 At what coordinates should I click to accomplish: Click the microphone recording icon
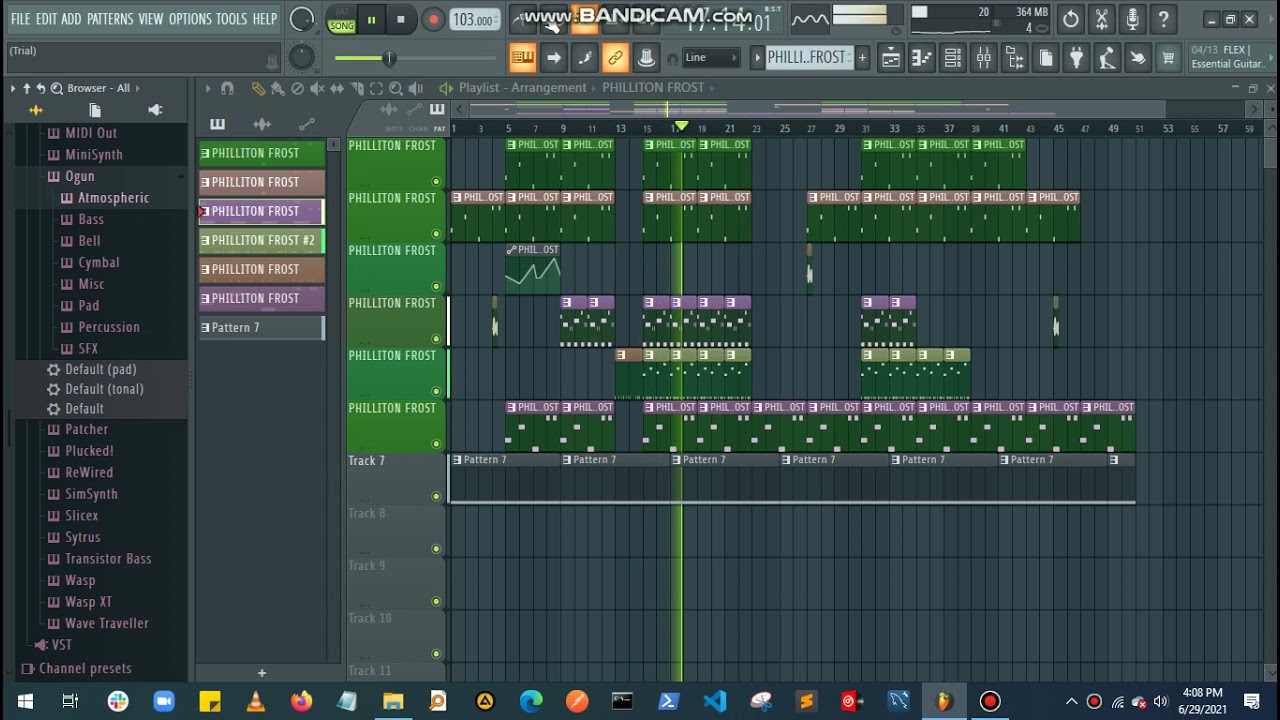(x=1133, y=19)
